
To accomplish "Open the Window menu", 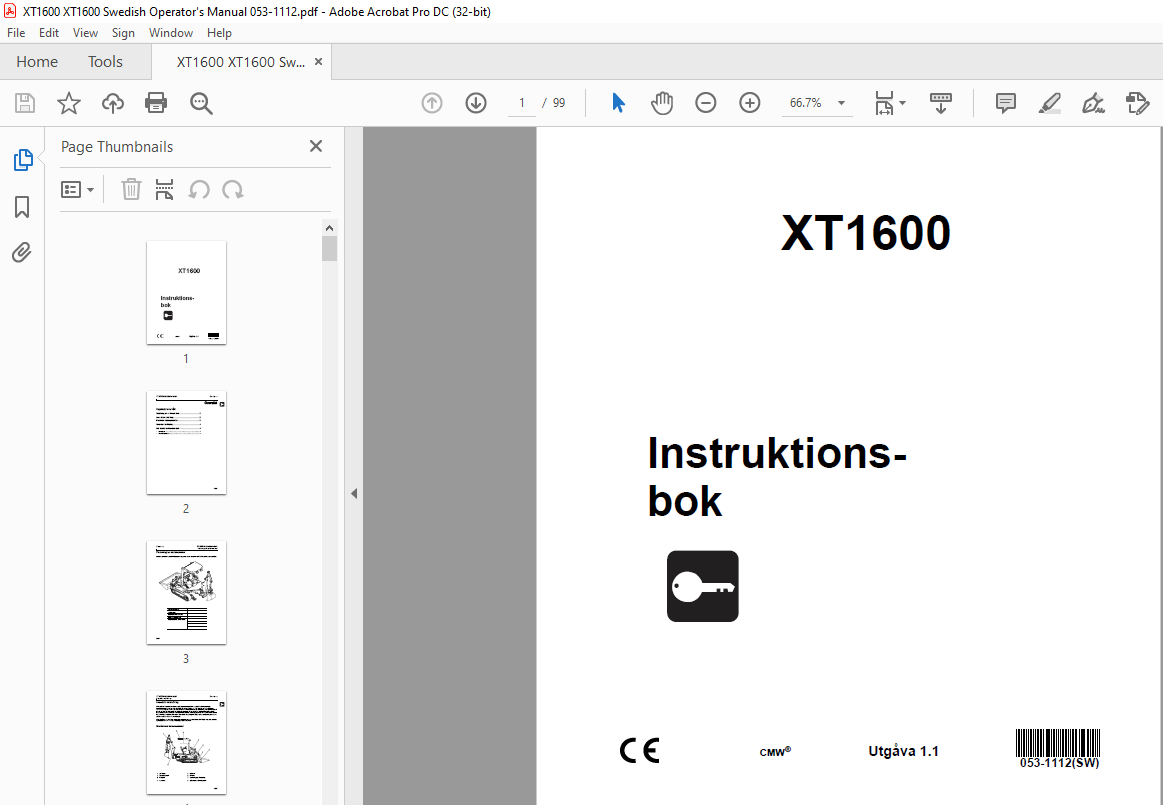I will coord(171,33).
